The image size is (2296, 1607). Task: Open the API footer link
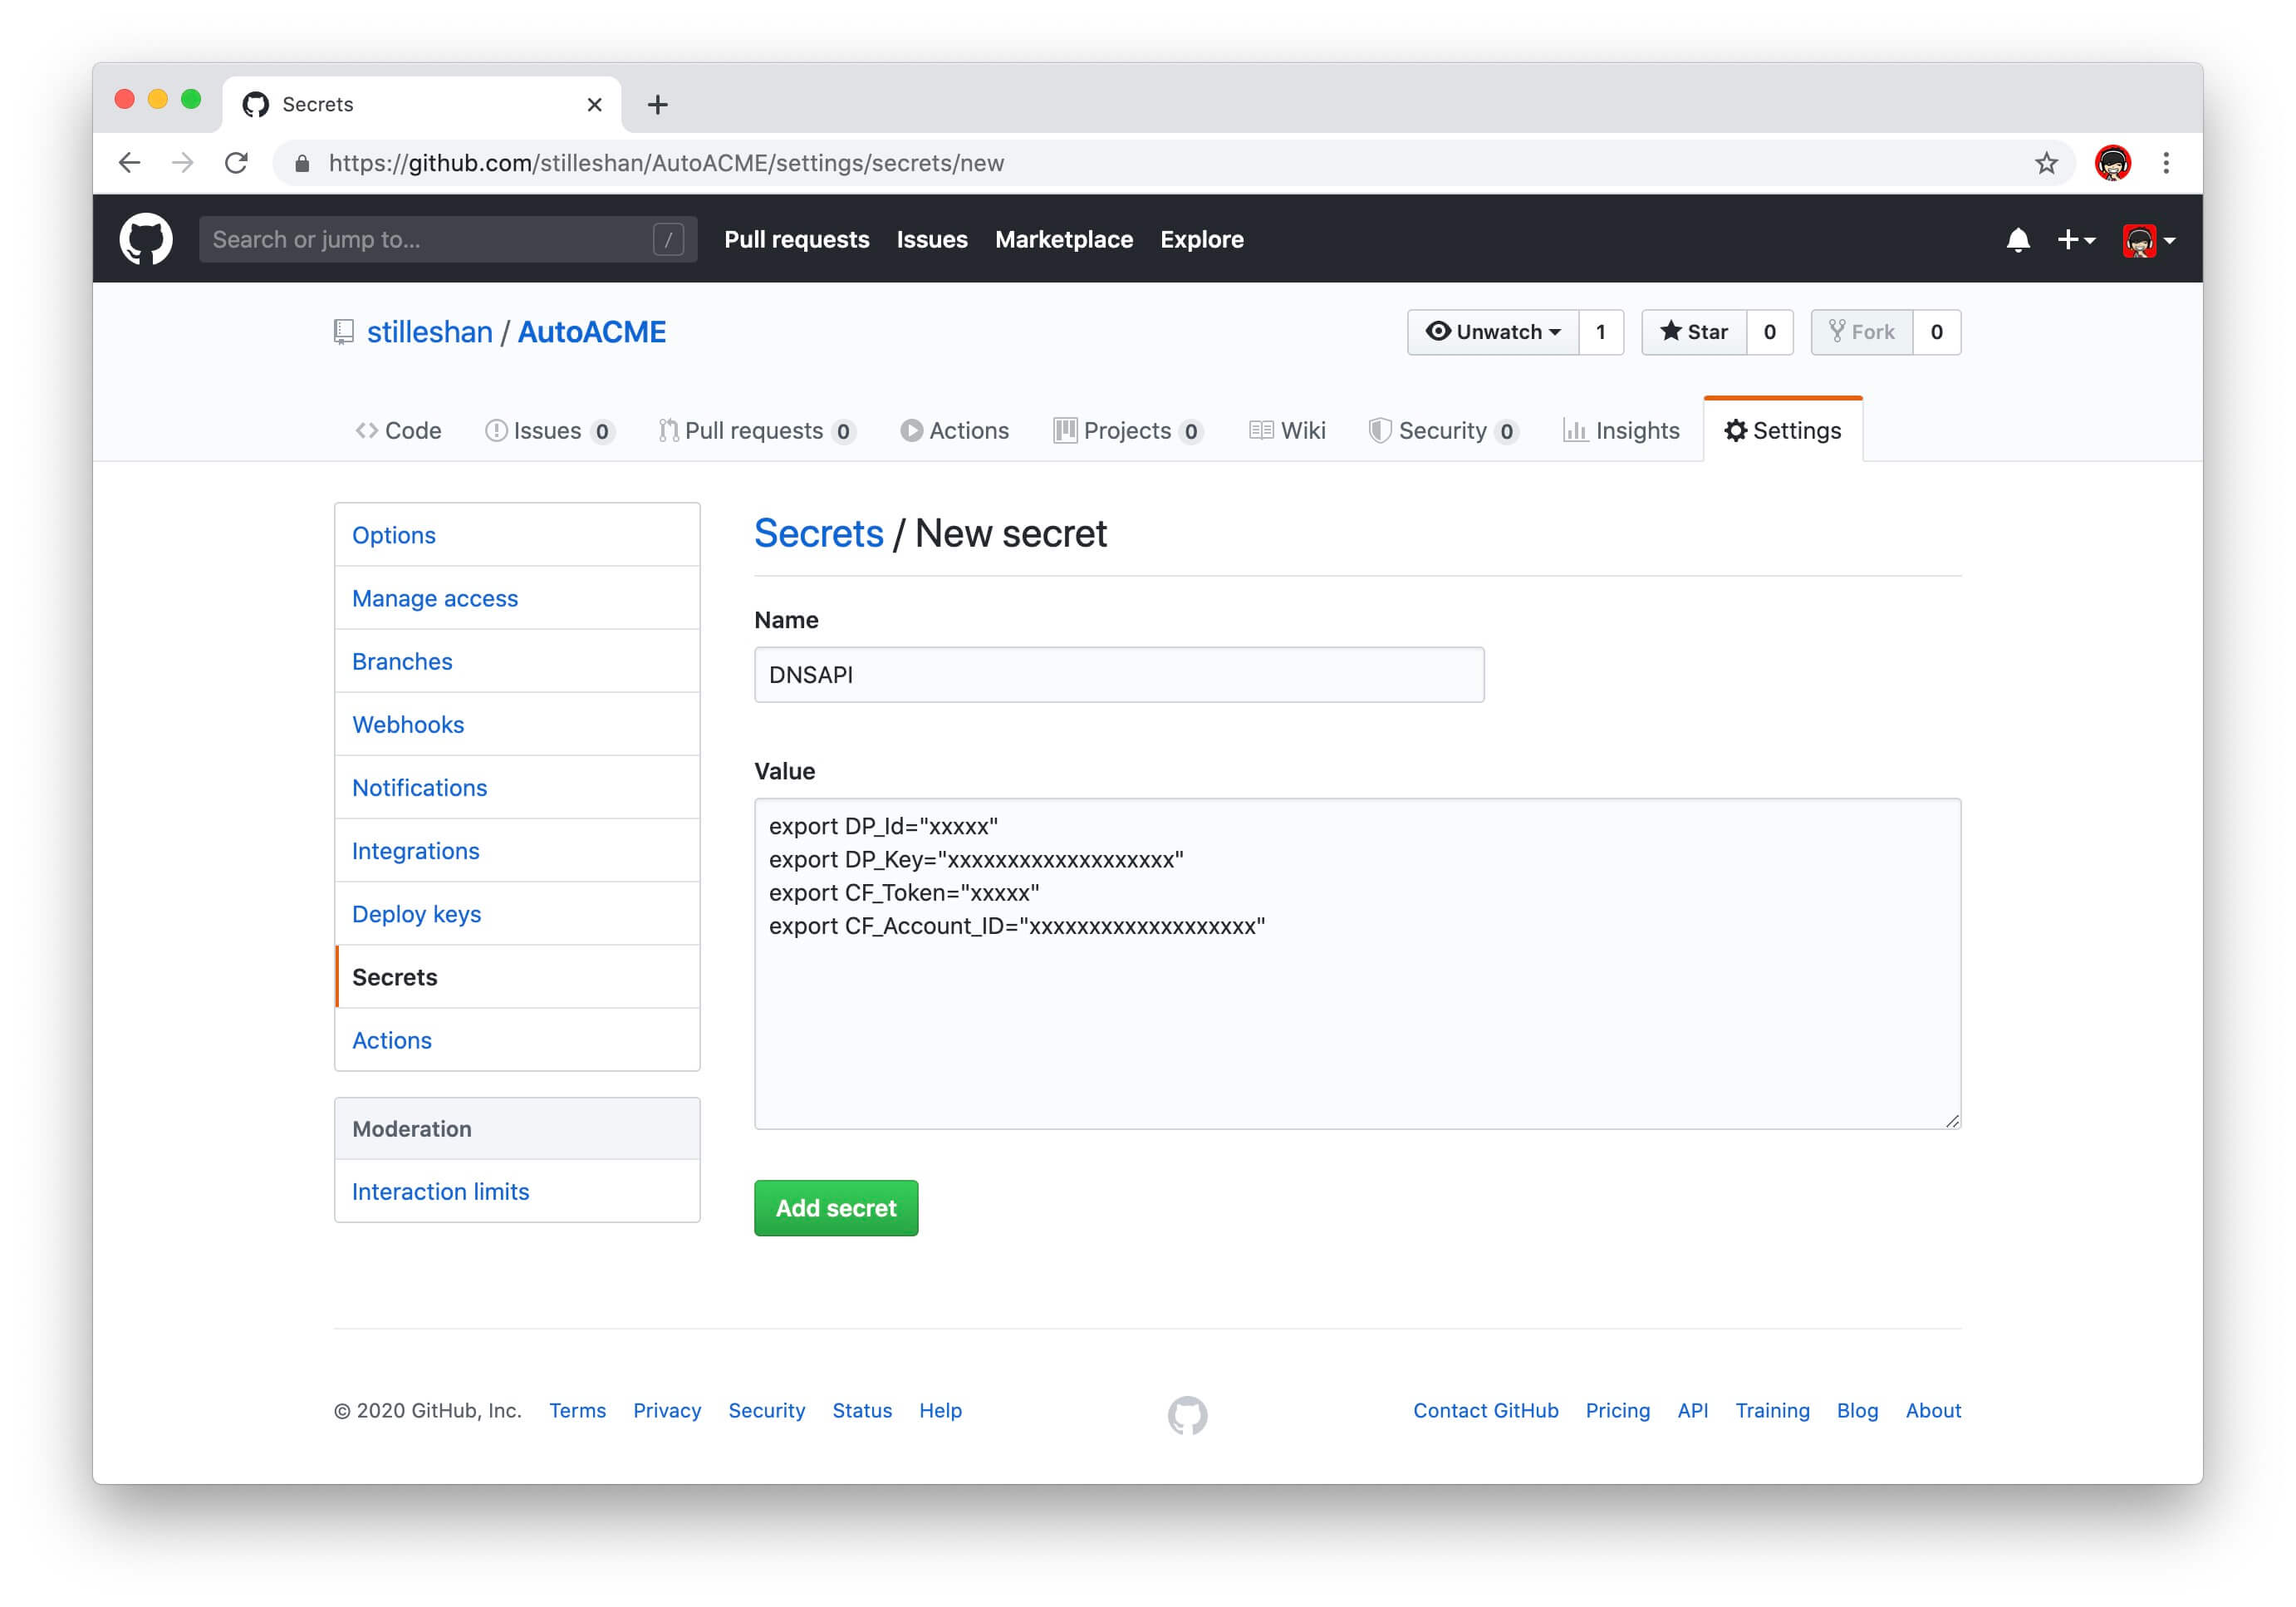(x=1692, y=1410)
